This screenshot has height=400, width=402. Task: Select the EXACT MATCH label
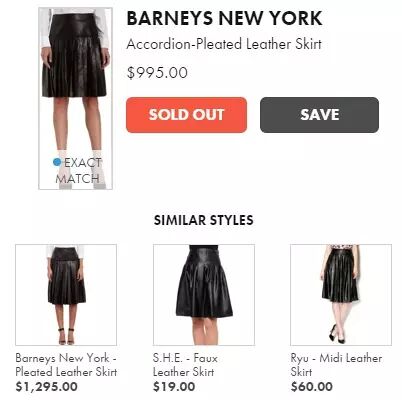(79, 171)
